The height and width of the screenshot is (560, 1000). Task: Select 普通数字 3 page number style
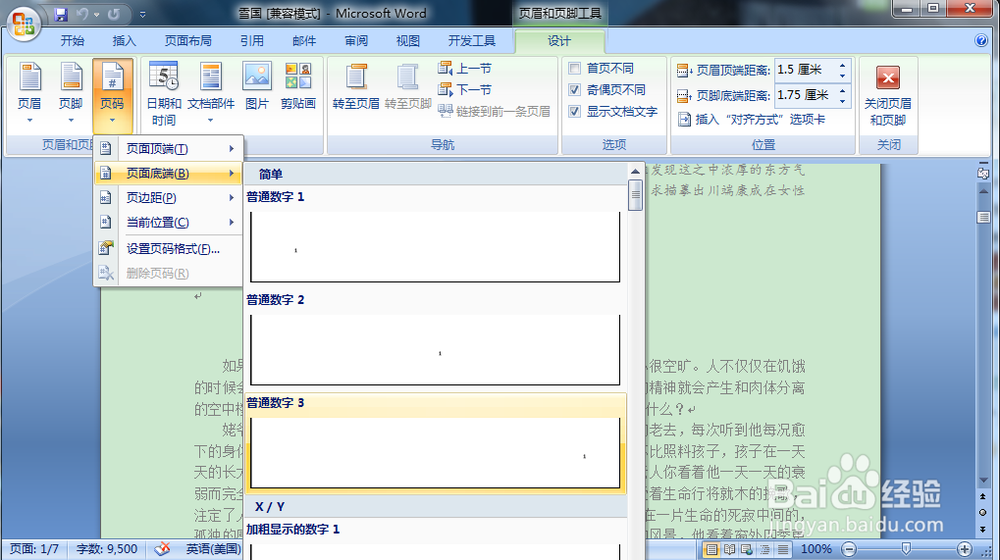[x=435, y=443]
